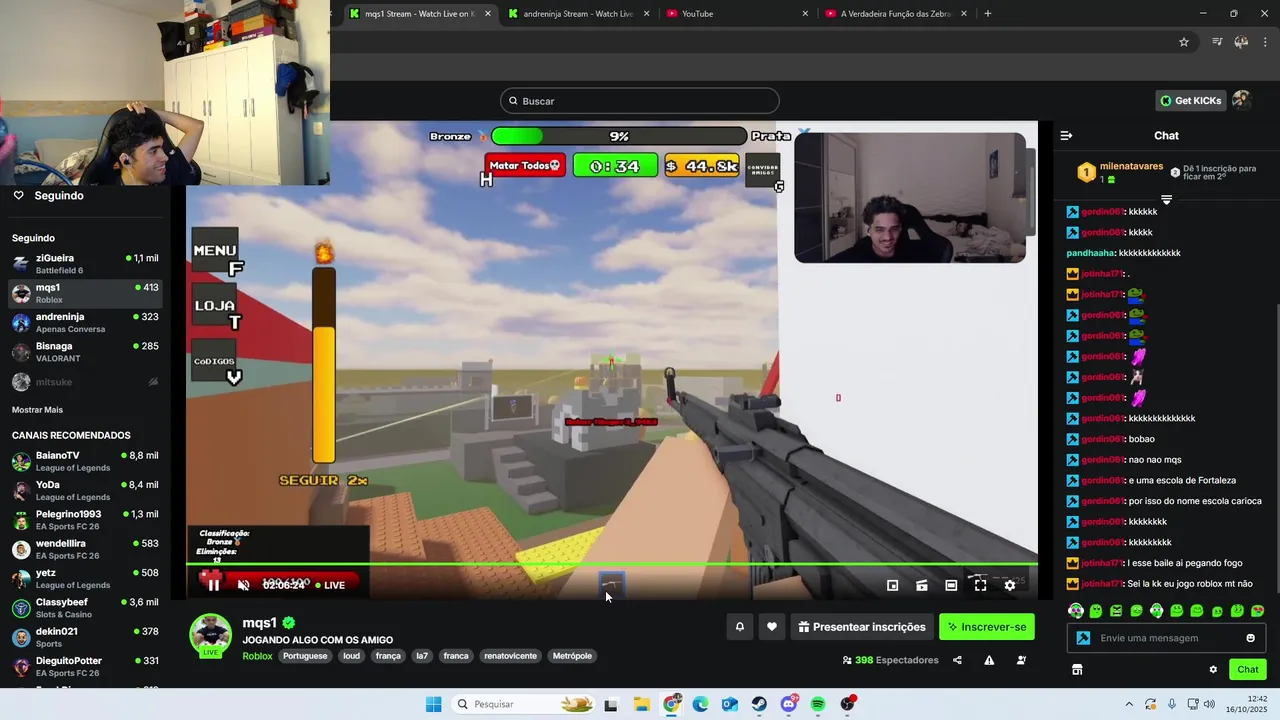The image size is (1280, 720).
Task: Click Presentear inscrições button
Action: (x=862, y=627)
